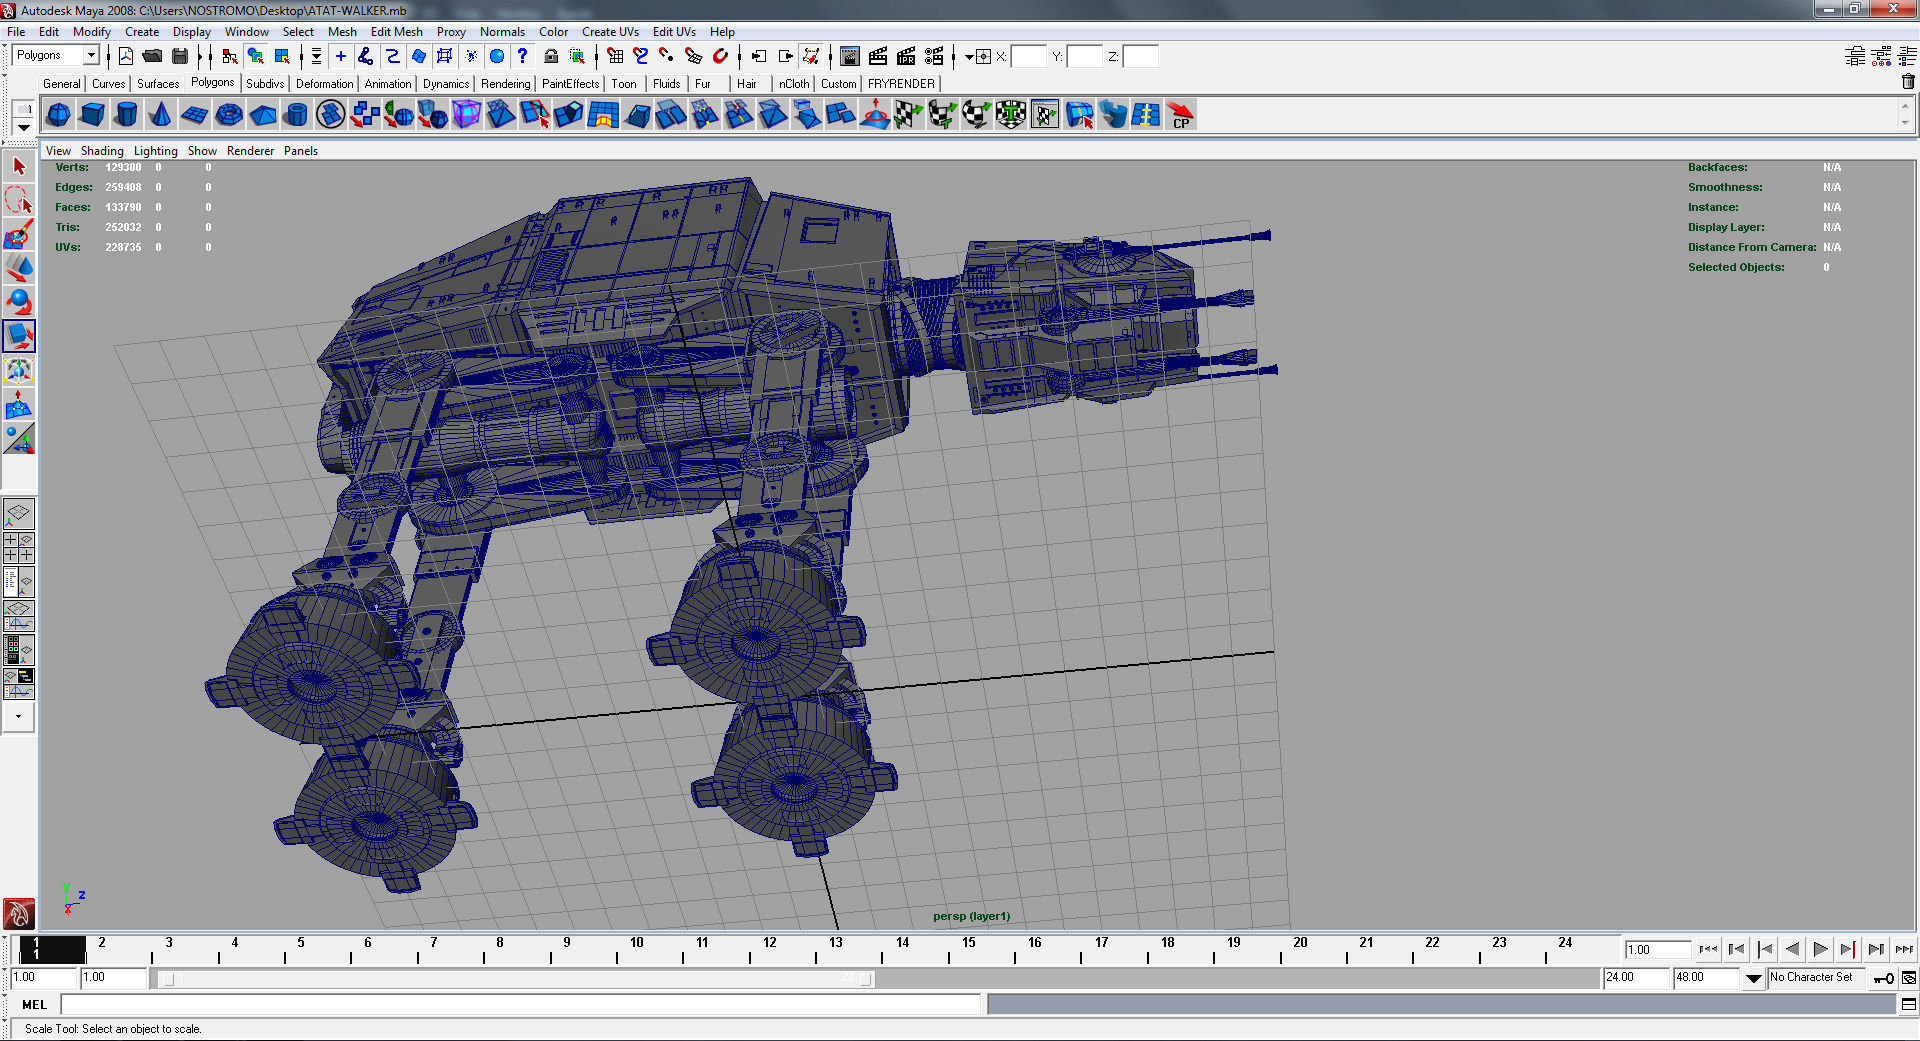Select the arrow Select tool
The height and width of the screenshot is (1041, 1920).
click(x=19, y=167)
